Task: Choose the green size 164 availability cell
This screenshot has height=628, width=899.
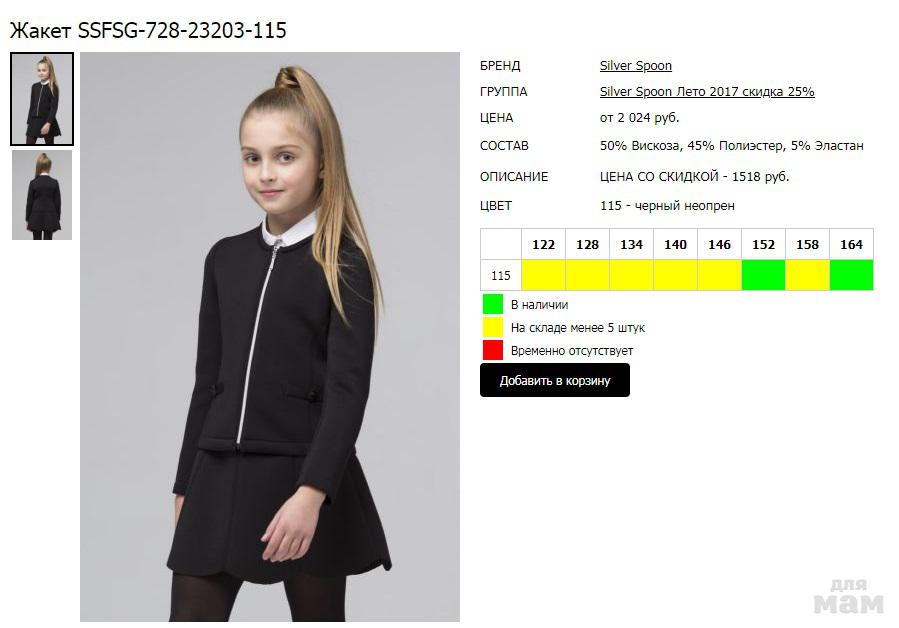Action: click(851, 275)
